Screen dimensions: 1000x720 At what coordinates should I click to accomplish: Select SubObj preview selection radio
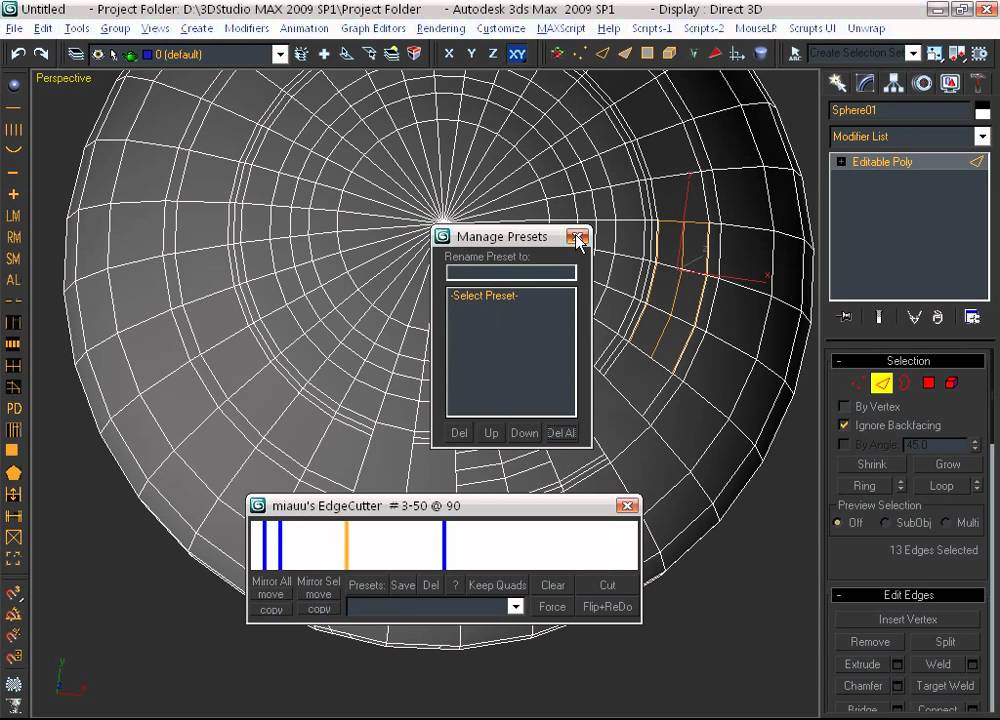885,523
